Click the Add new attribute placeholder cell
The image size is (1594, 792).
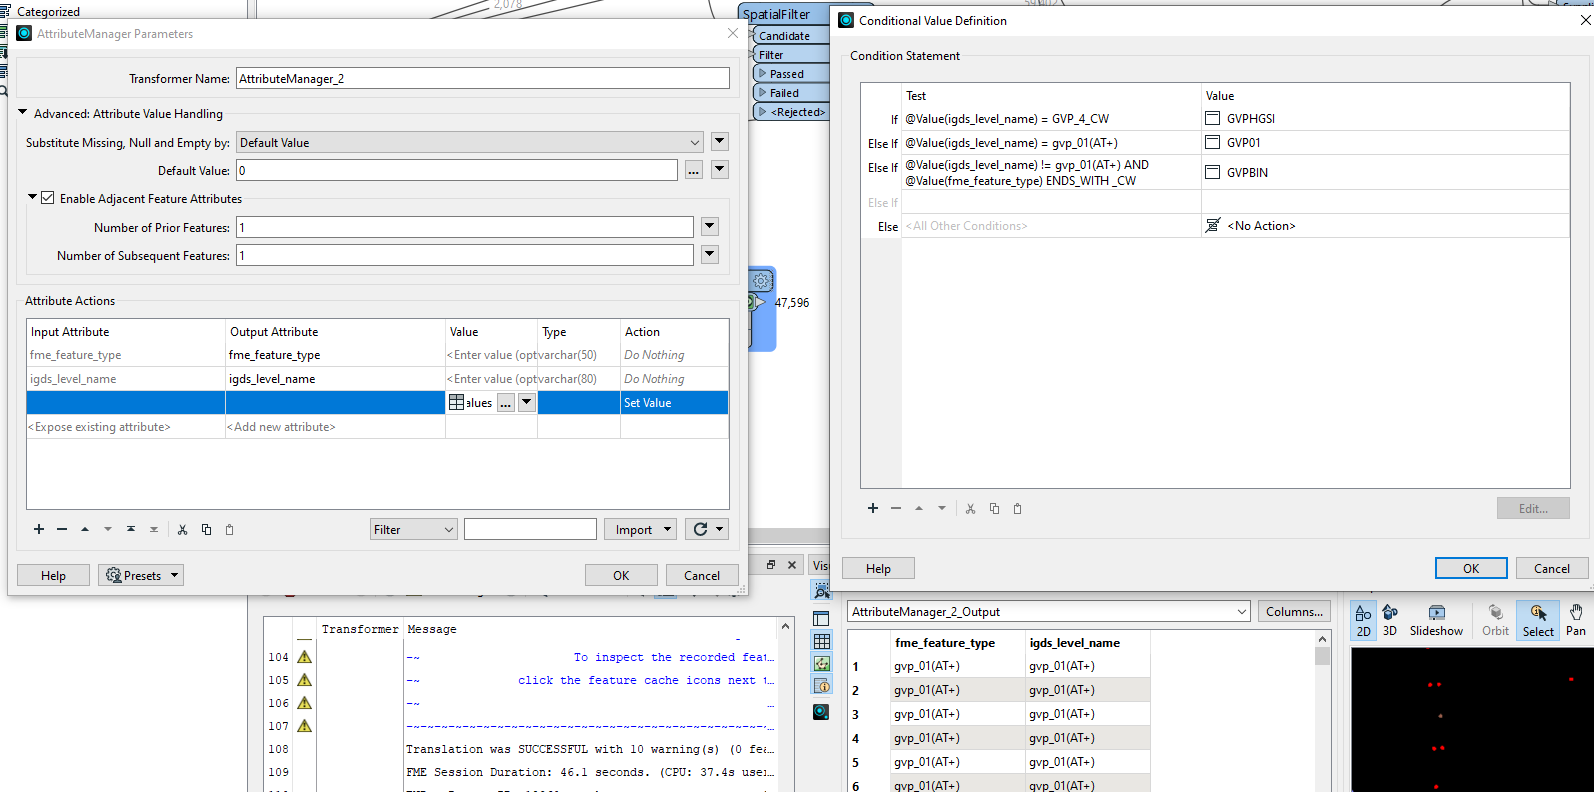point(335,427)
